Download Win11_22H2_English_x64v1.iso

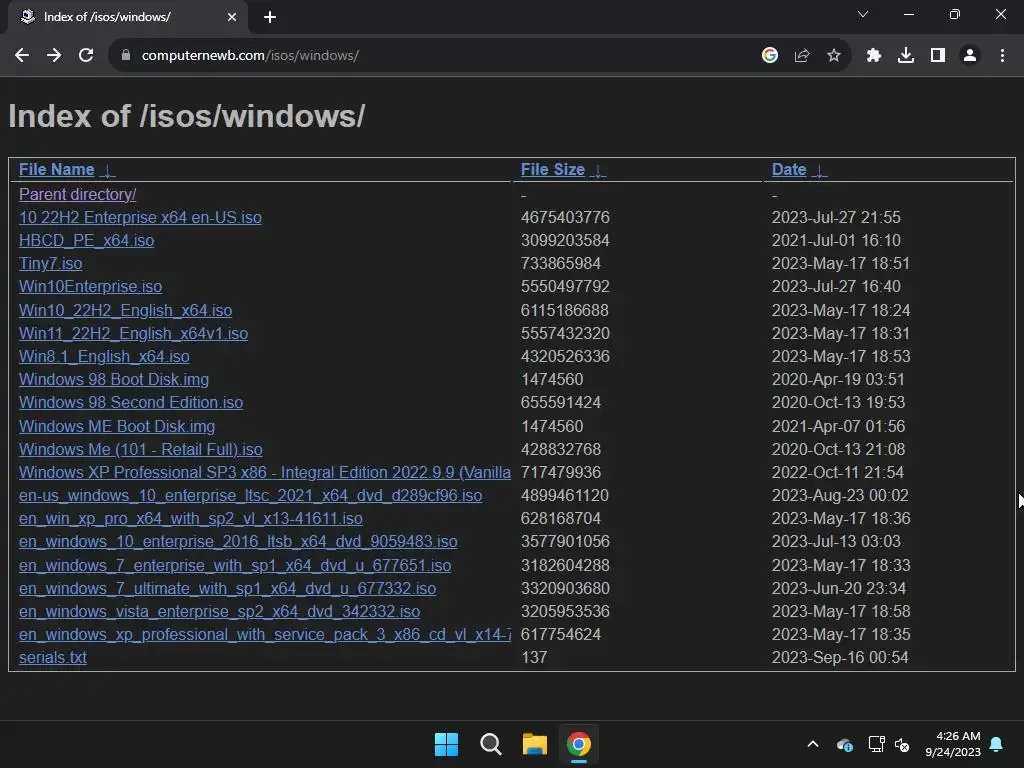pos(134,334)
